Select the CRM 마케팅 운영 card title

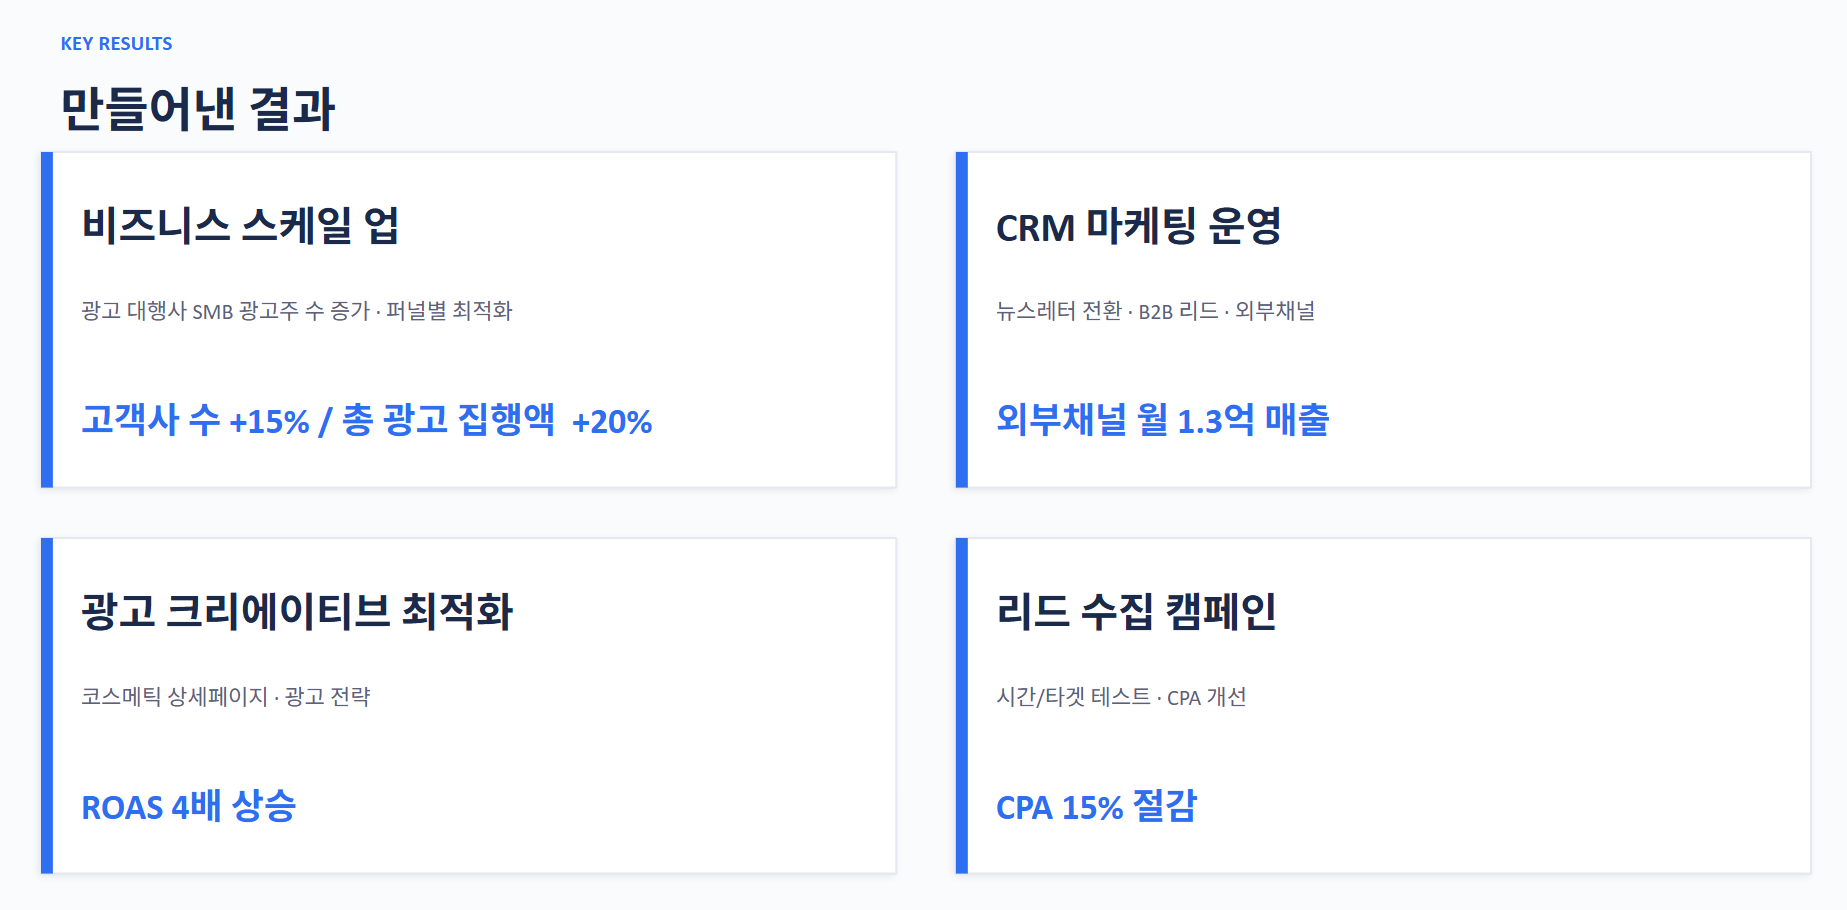coord(1138,227)
